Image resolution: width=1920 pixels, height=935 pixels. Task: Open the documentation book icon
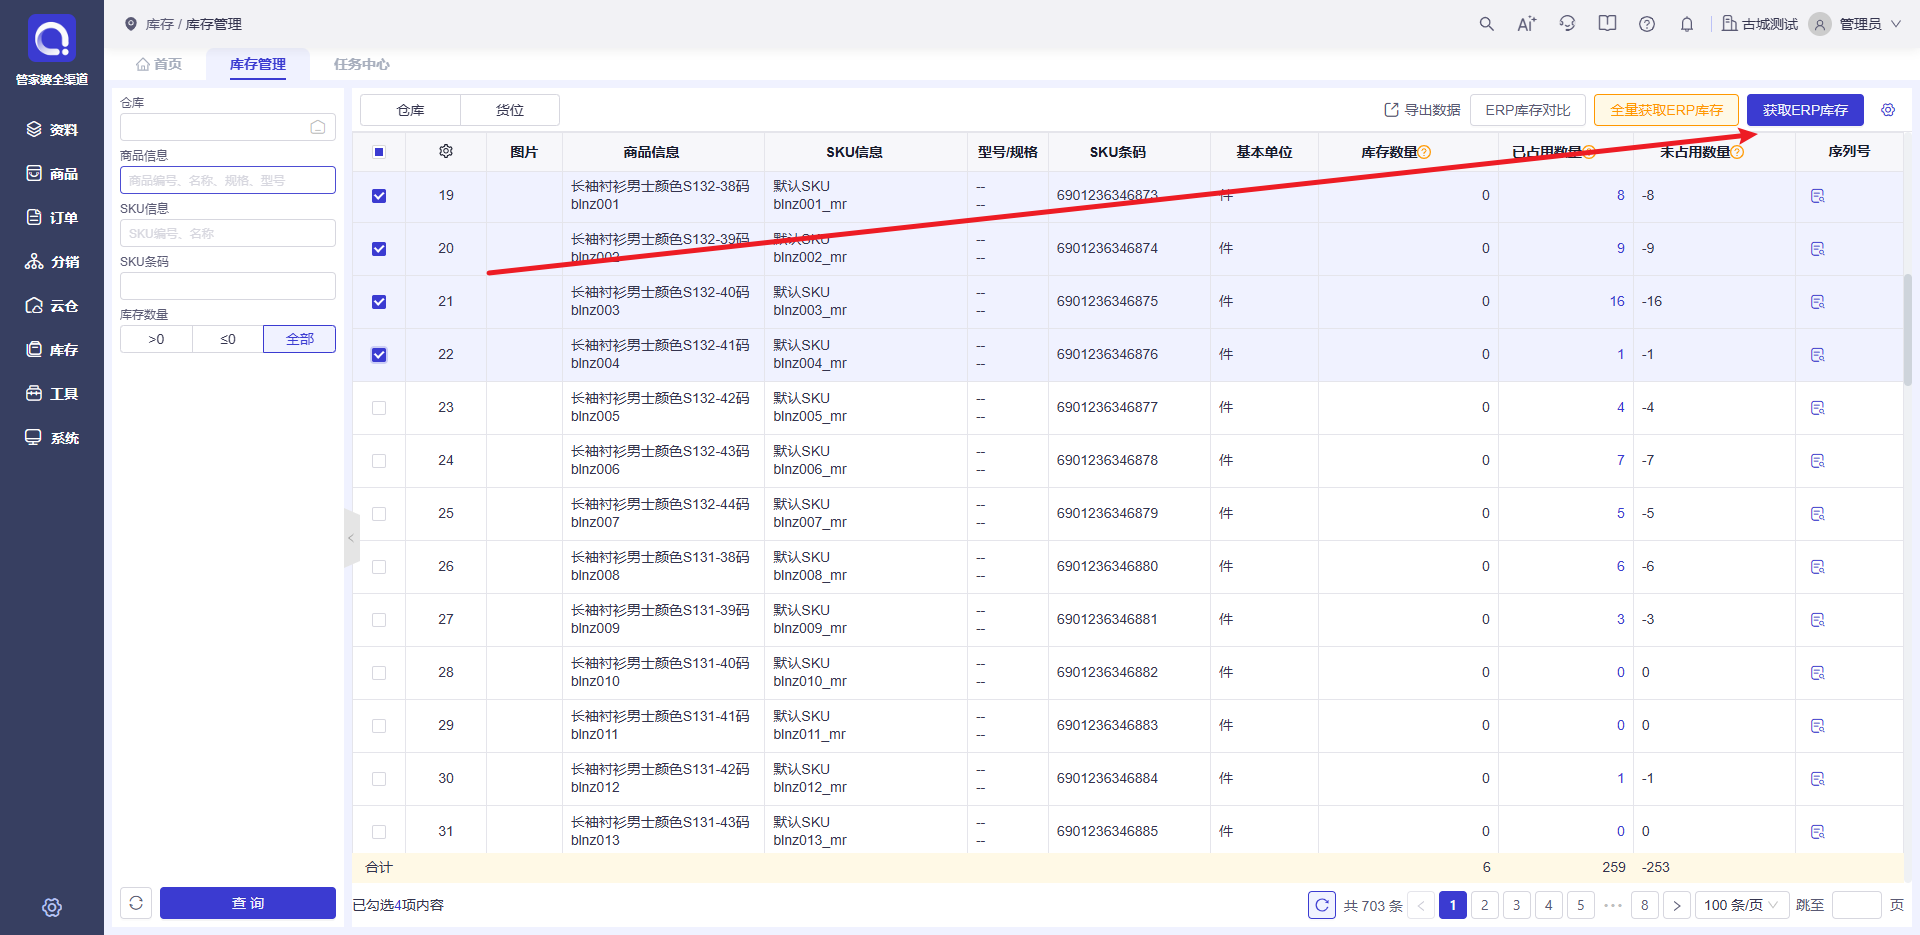pos(1607,24)
